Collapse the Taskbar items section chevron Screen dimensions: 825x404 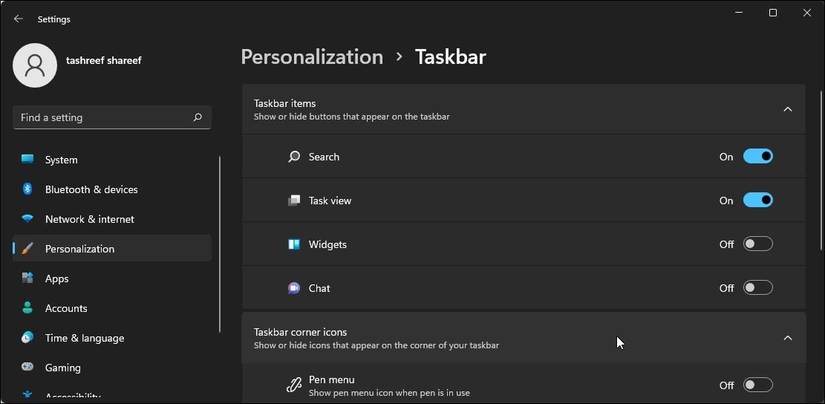pyautogui.click(x=788, y=109)
